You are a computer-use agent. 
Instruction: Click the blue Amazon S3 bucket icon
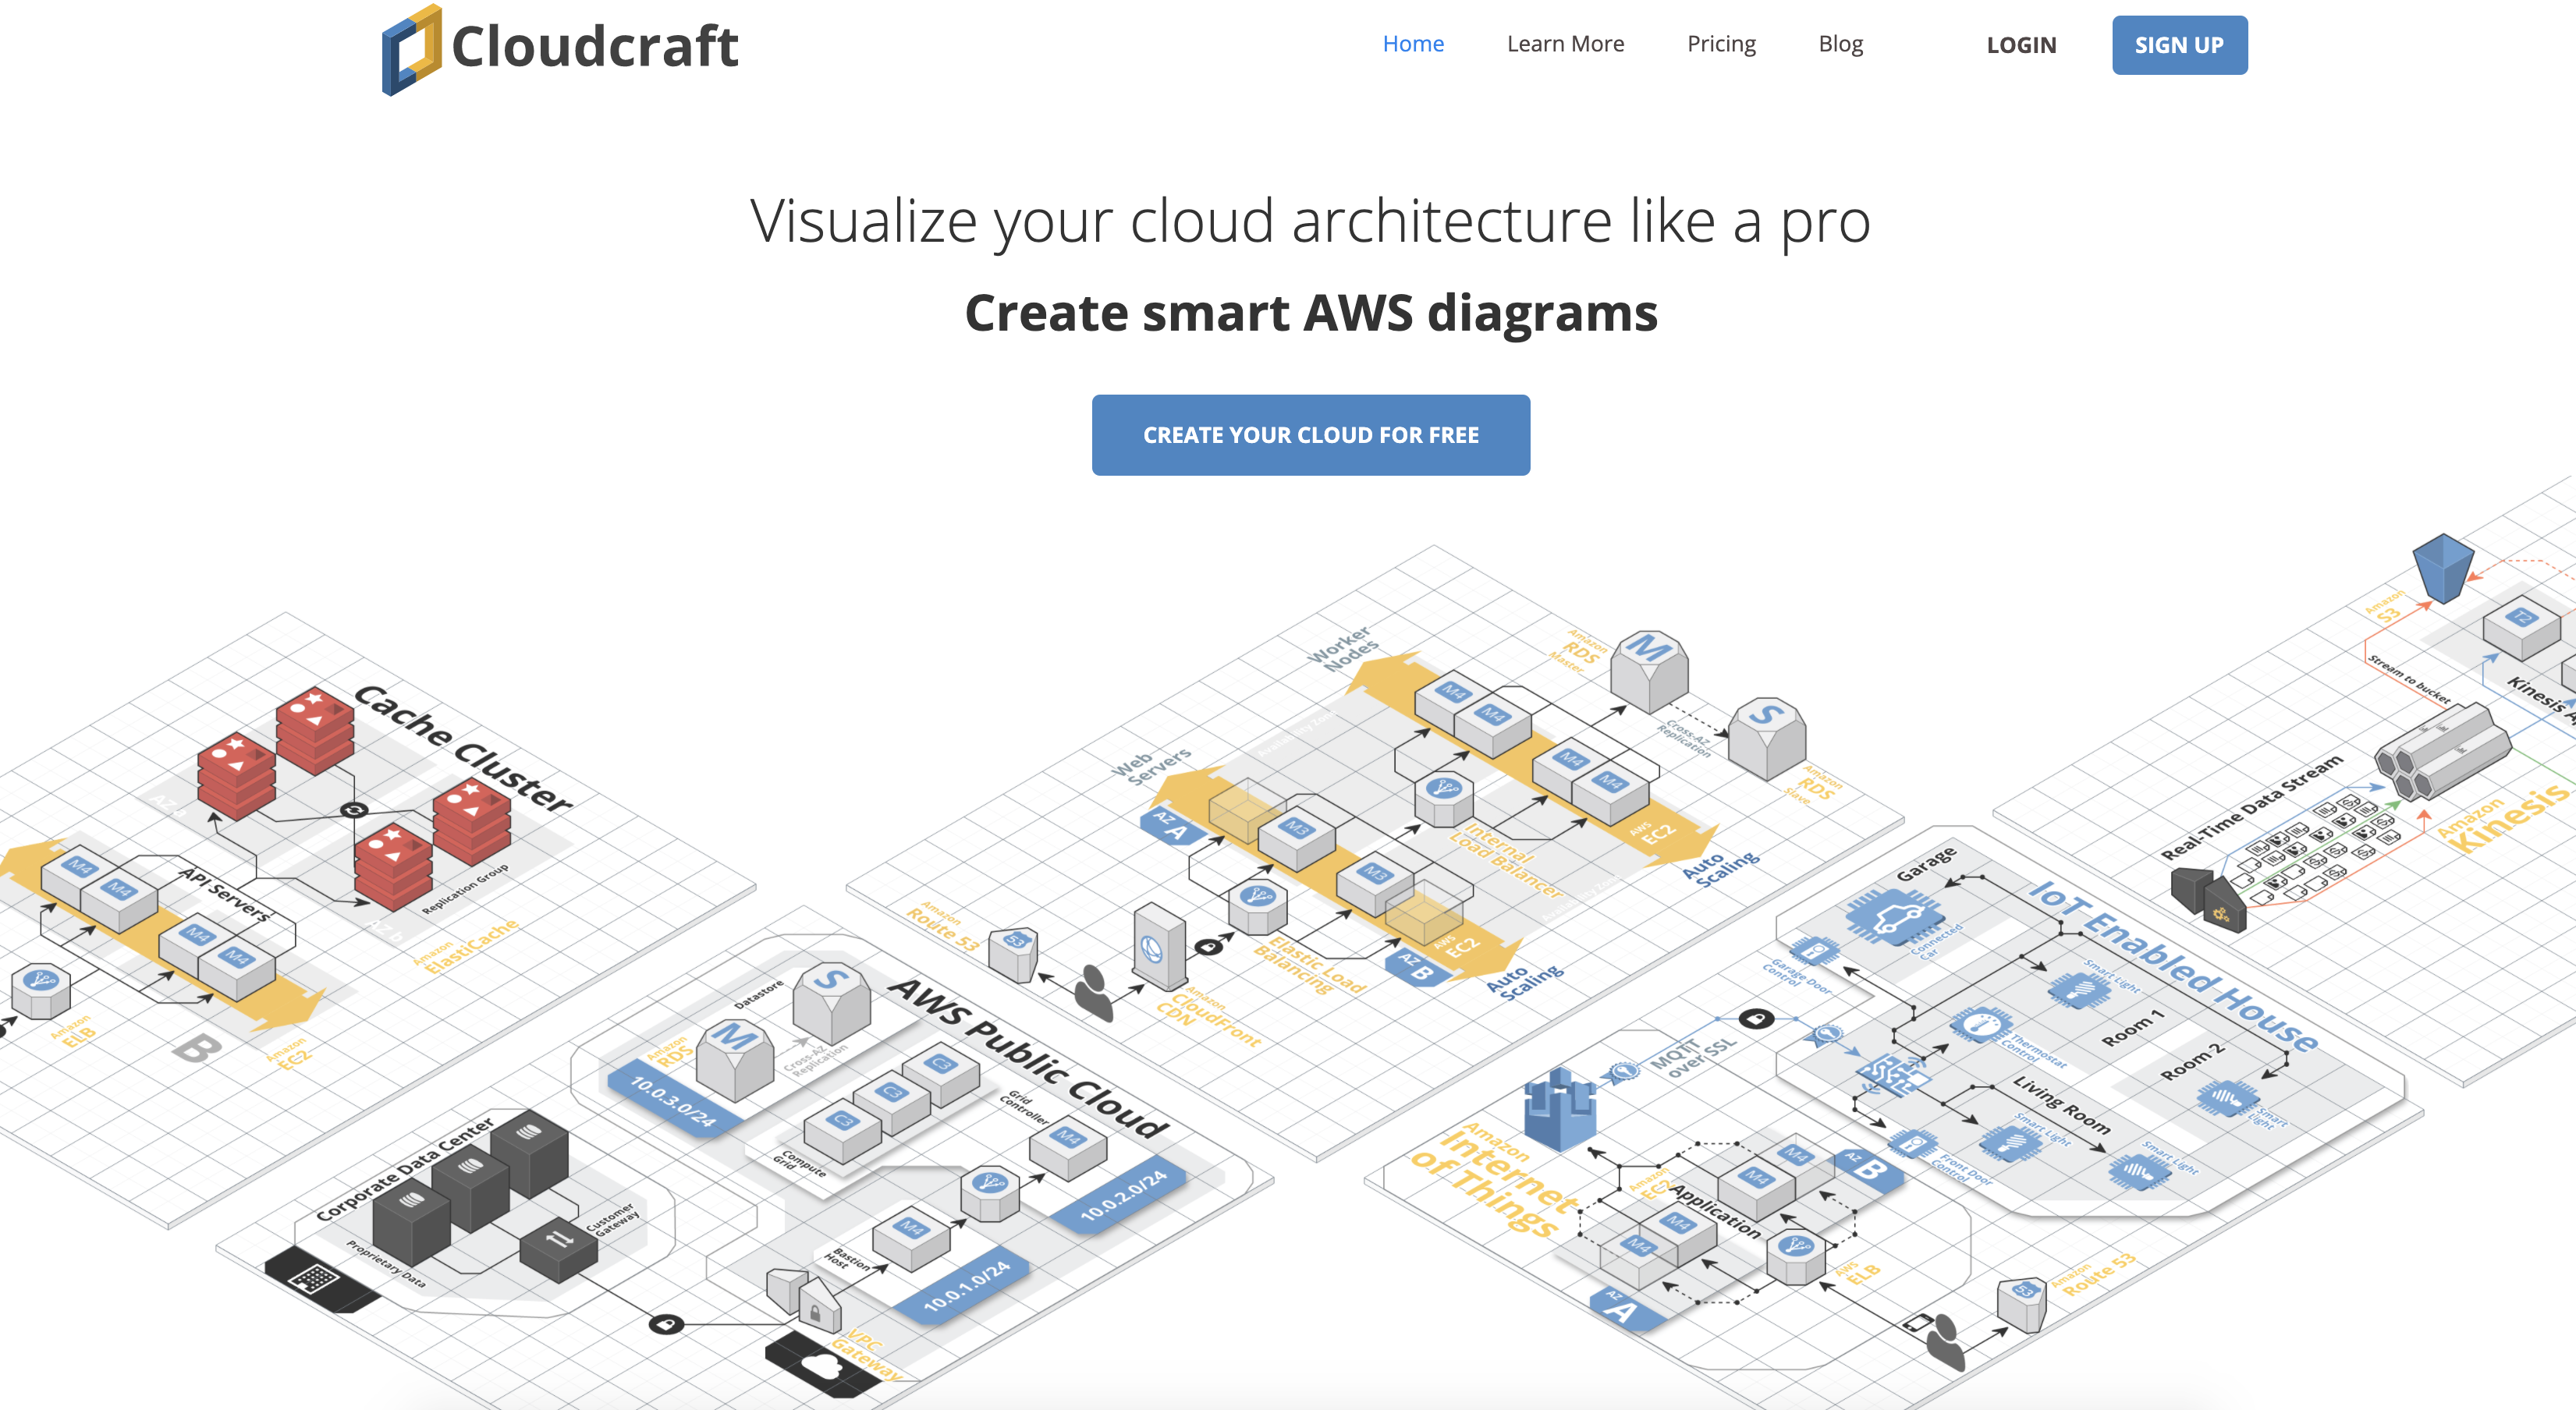[x=2442, y=567]
